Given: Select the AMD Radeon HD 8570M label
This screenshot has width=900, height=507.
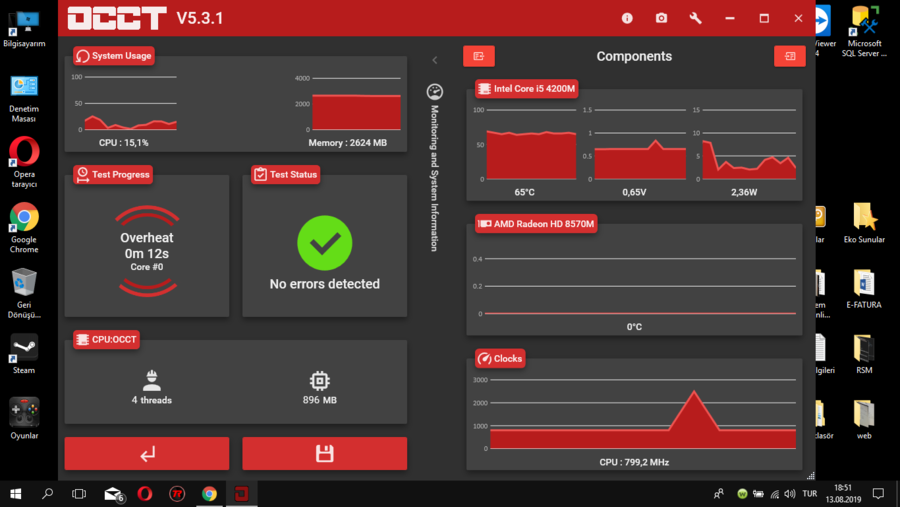Looking at the screenshot, I should 536,224.
